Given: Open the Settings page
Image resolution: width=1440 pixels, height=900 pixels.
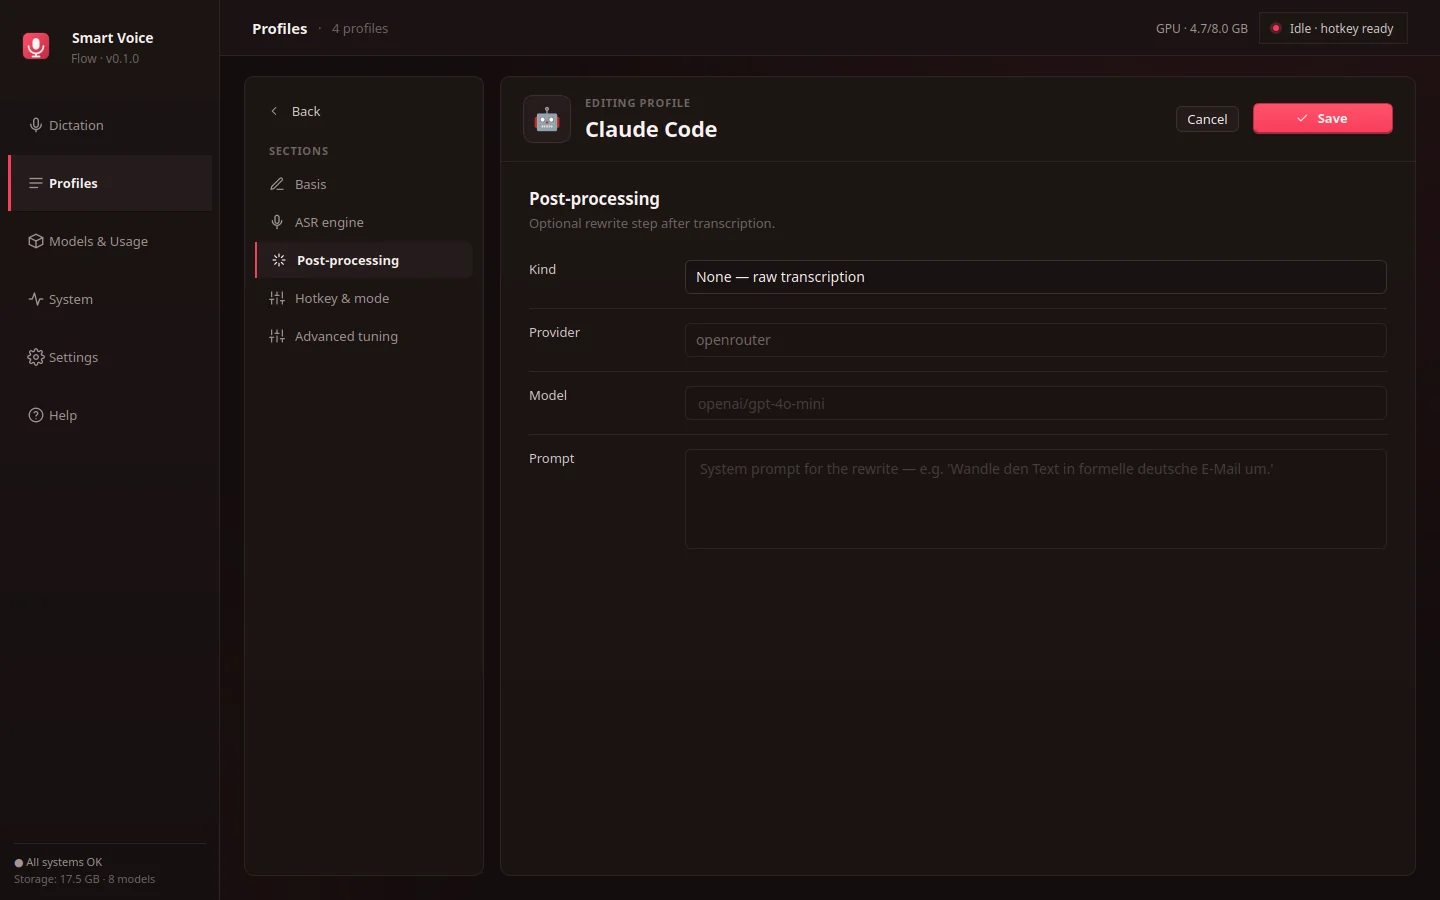Looking at the screenshot, I should (x=110, y=357).
